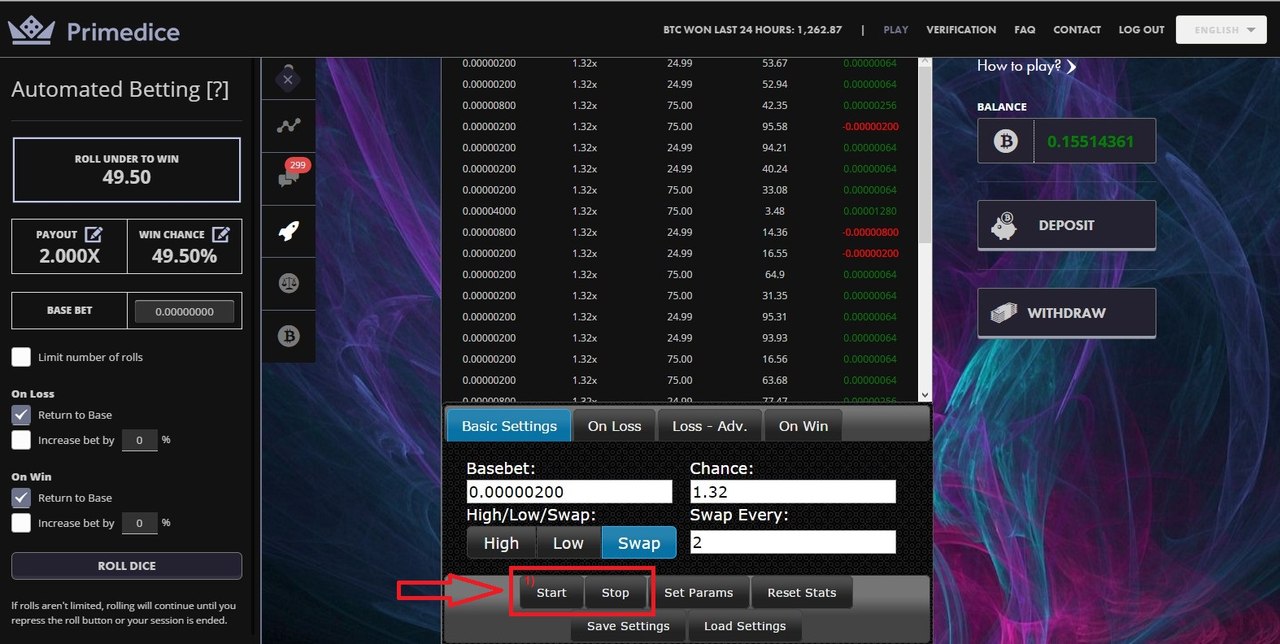Image resolution: width=1280 pixels, height=644 pixels.
Task: Click the DEPOSIT button
Action: [1066, 226]
